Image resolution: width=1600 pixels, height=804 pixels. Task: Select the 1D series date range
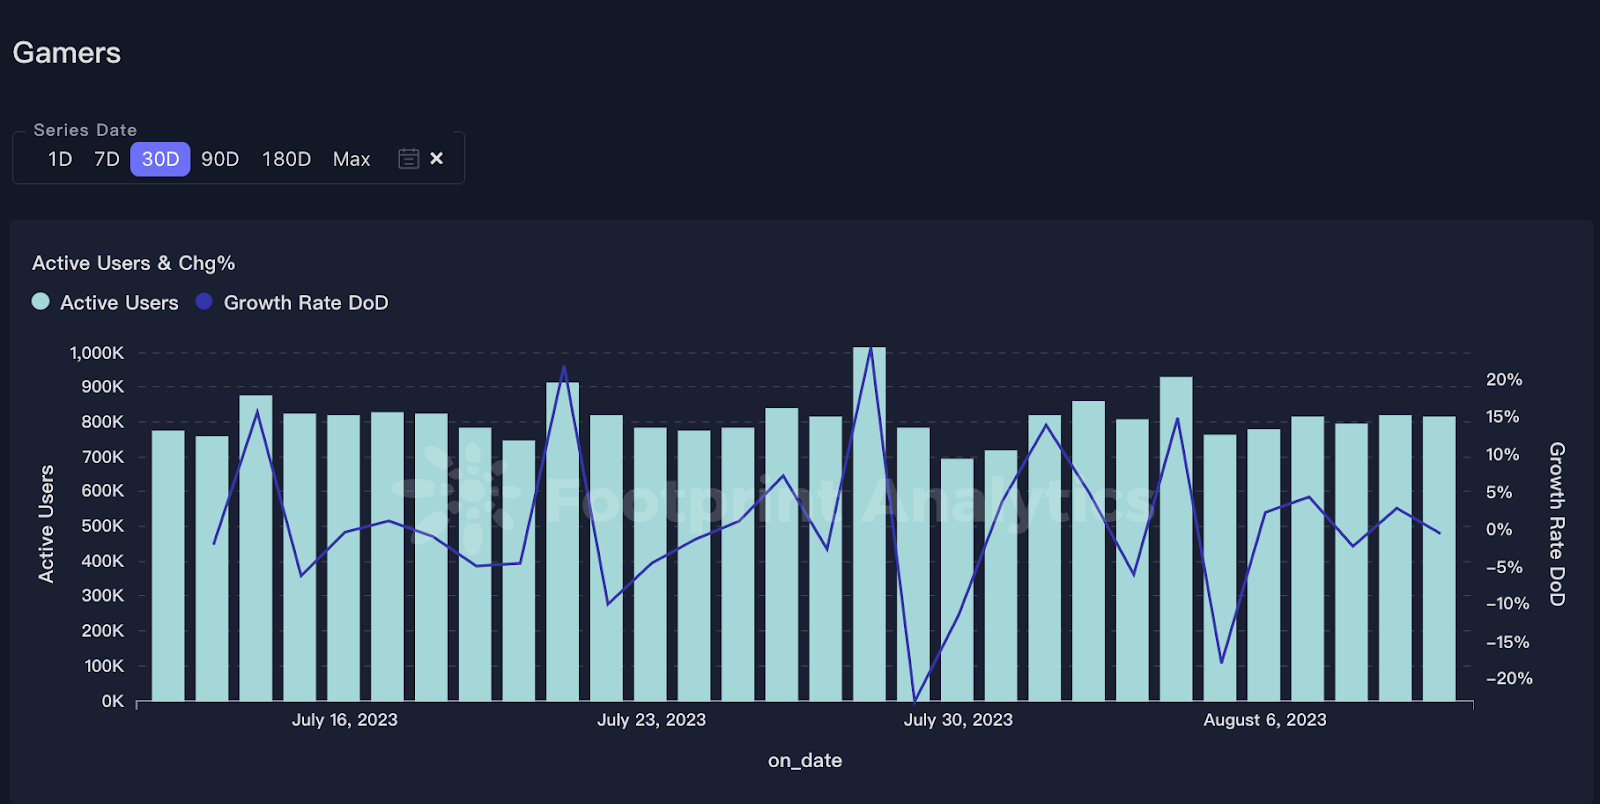point(60,159)
